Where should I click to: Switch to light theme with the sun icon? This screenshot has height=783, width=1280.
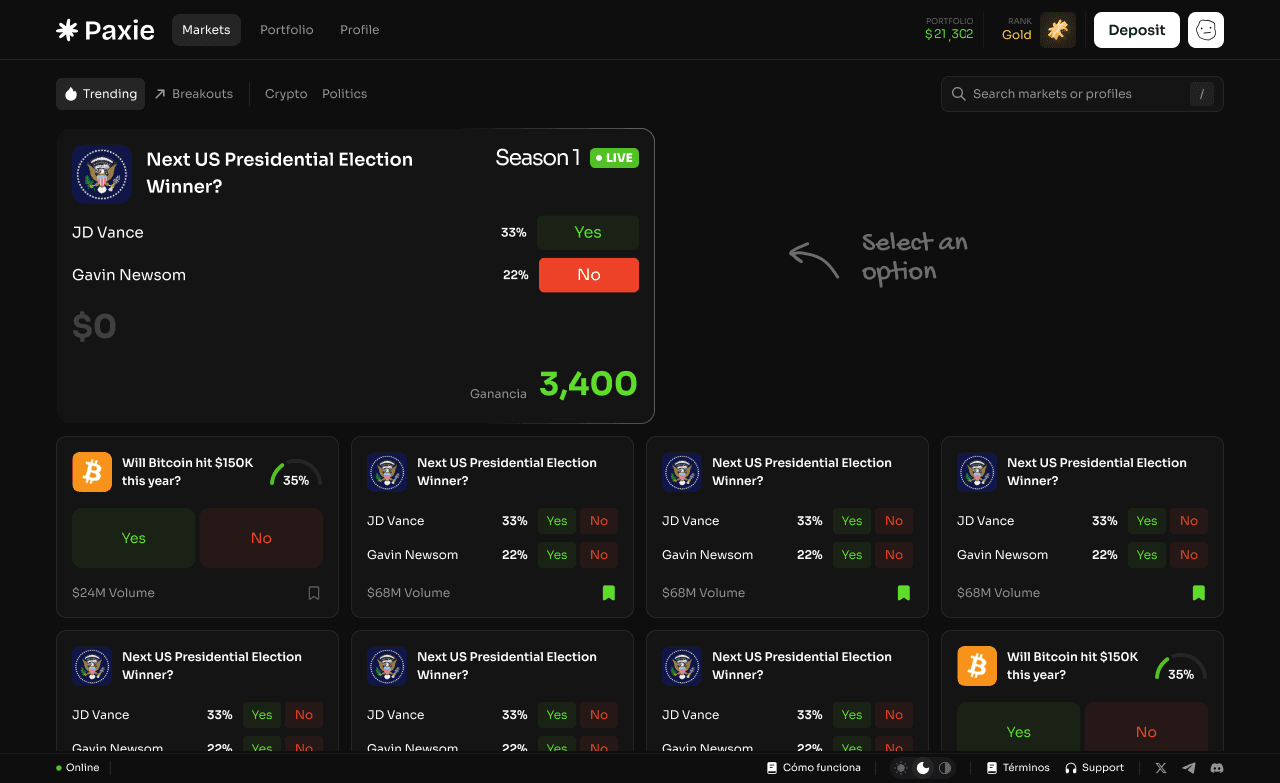click(901, 768)
